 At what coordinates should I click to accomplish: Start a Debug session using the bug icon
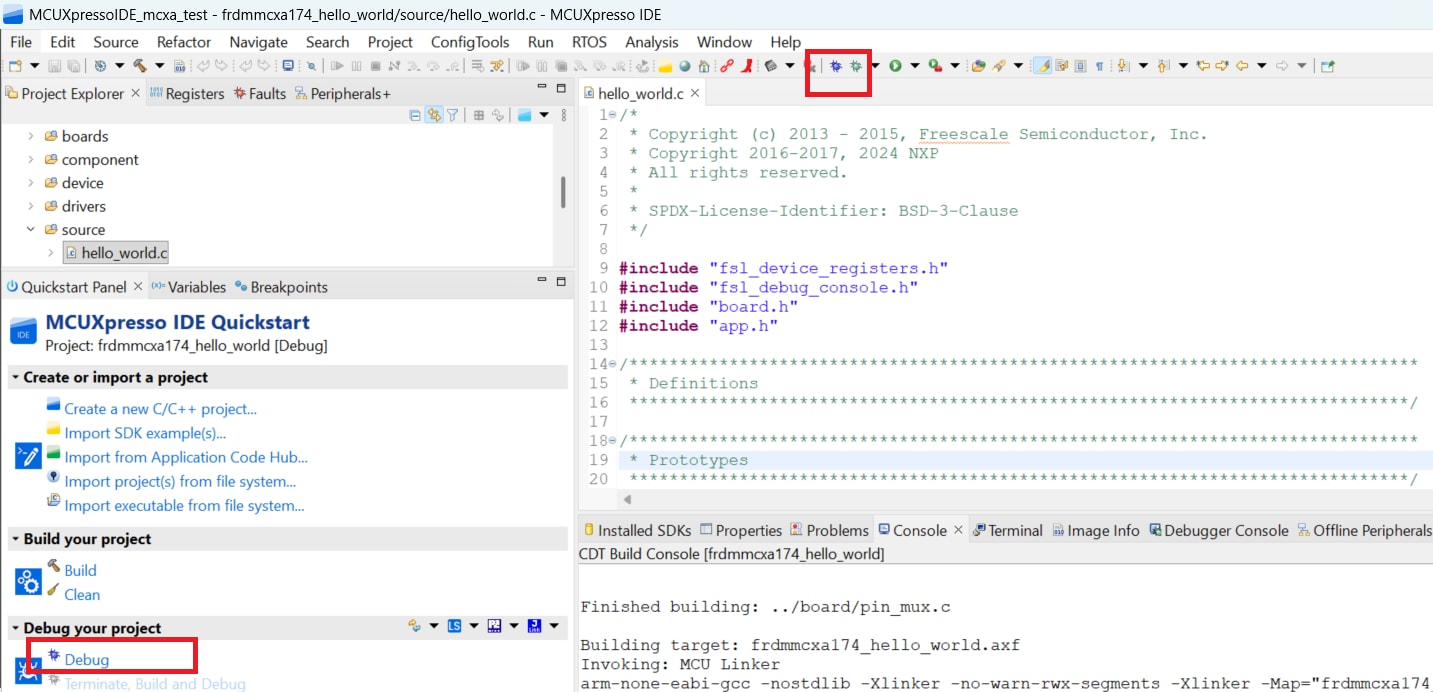[x=836, y=67]
